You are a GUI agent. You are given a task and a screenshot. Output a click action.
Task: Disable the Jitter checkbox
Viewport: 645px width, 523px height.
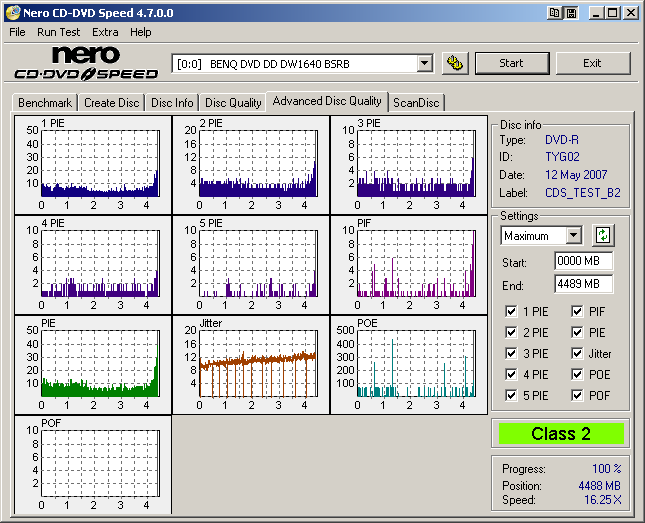click(x=577, y=353)
